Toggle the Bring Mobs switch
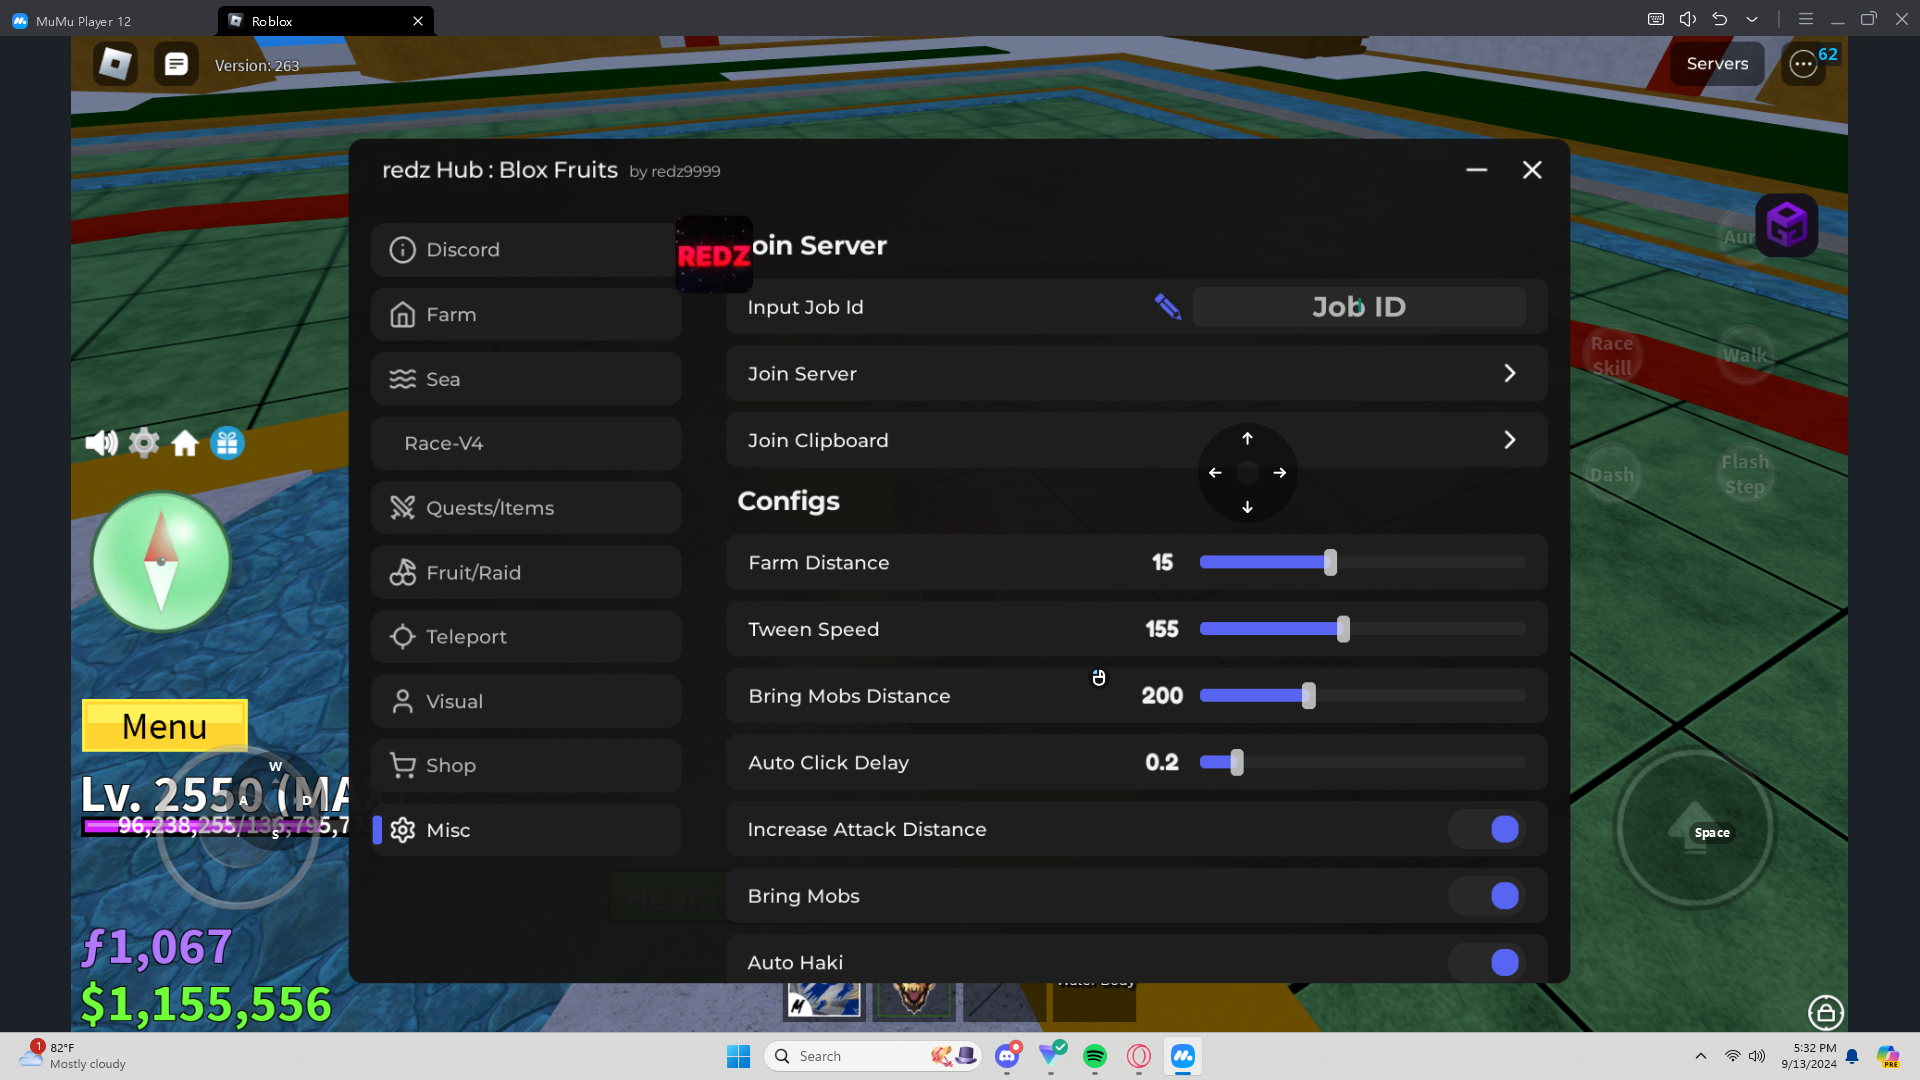This screenshot has width=1920, height=1080. (x=1488, y=896)
